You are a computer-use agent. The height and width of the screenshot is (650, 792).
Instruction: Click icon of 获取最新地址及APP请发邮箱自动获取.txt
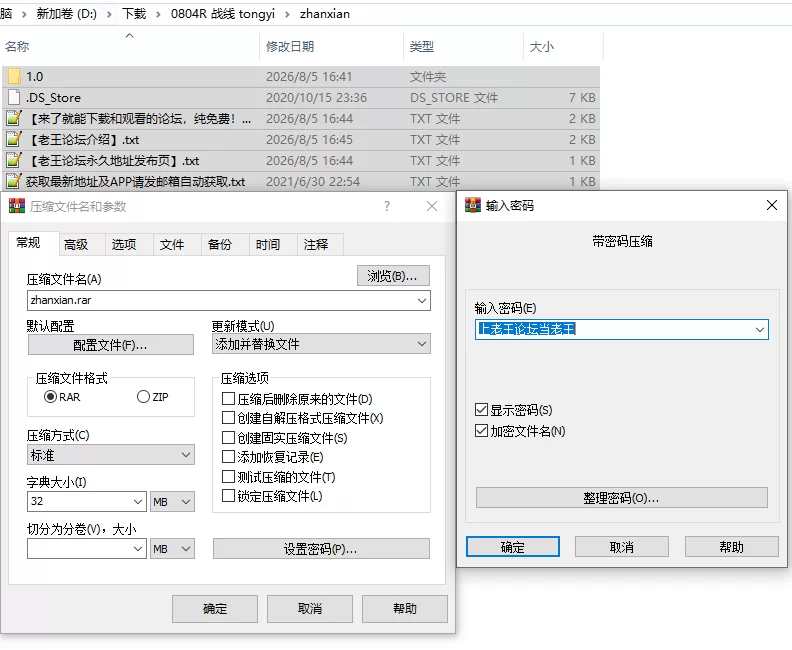tap(14, 181)
